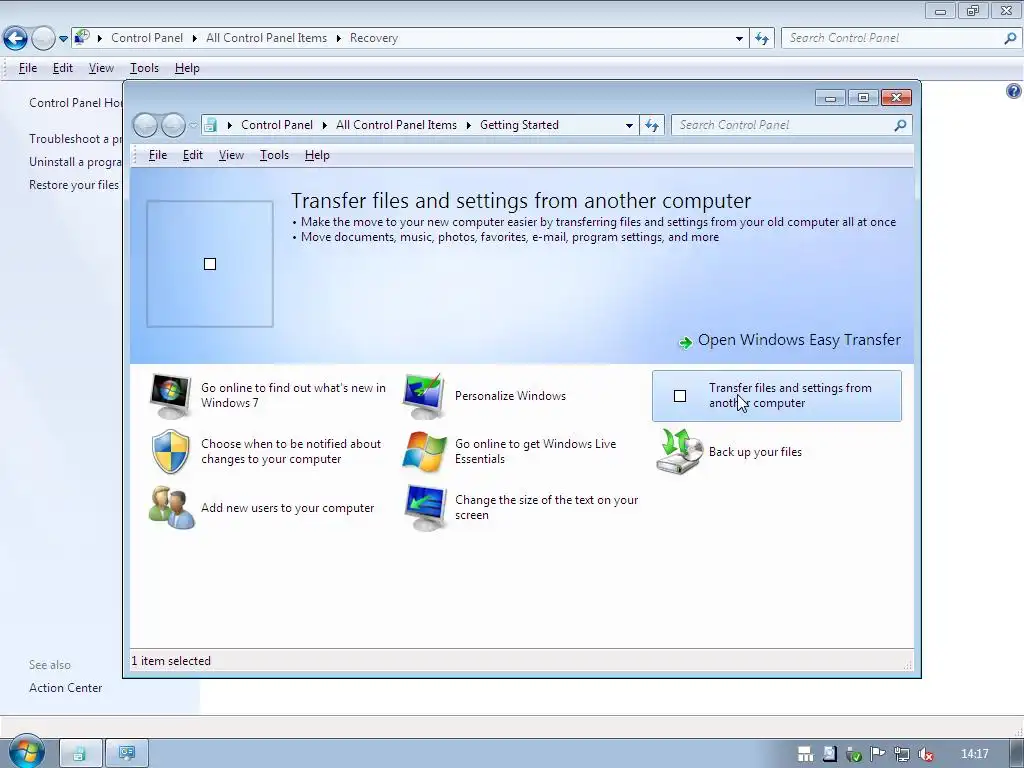Viewport: 1024px width, 768px height.
Task: Select Change the size of the text item
Action: pos(547,507)
